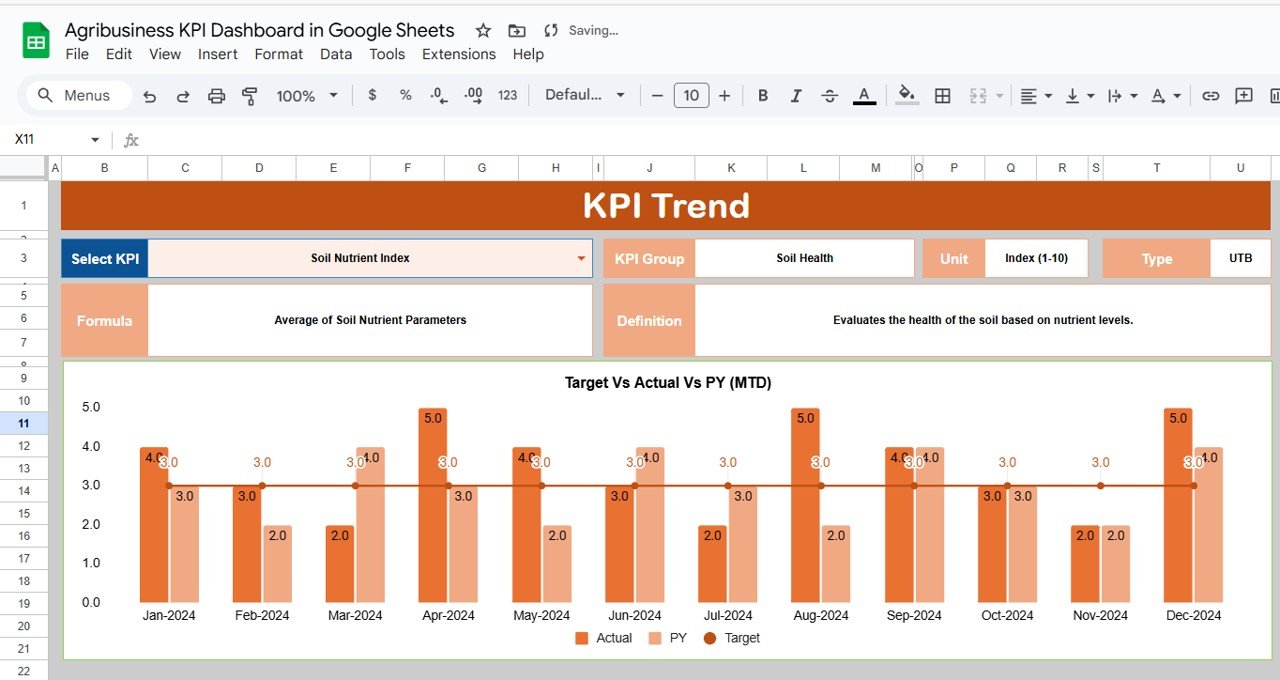Open the Select KPI dropdown arrow
The image size is (1280, 680).
pyautogui.click(x=581, y=258)
